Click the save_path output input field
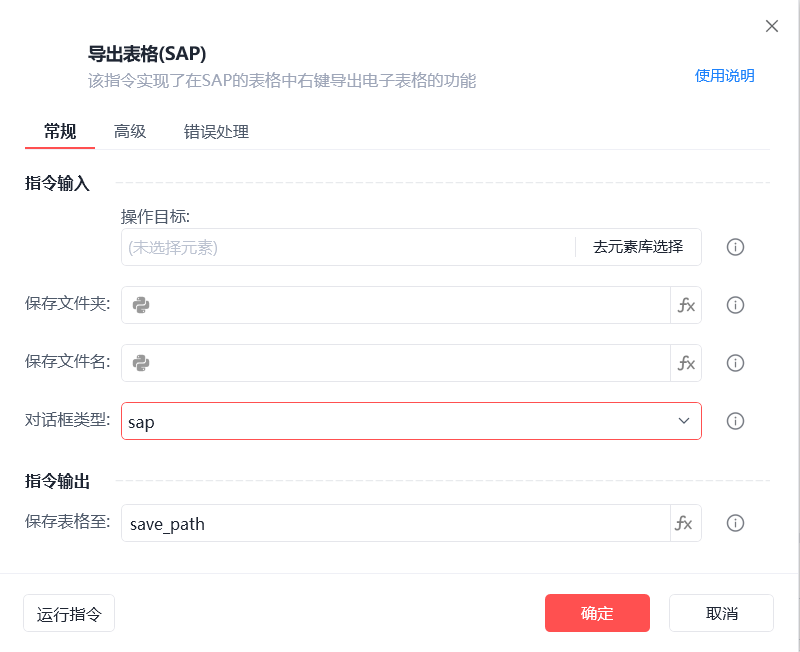This screenshot has width=800, height=652. (395, 523)
